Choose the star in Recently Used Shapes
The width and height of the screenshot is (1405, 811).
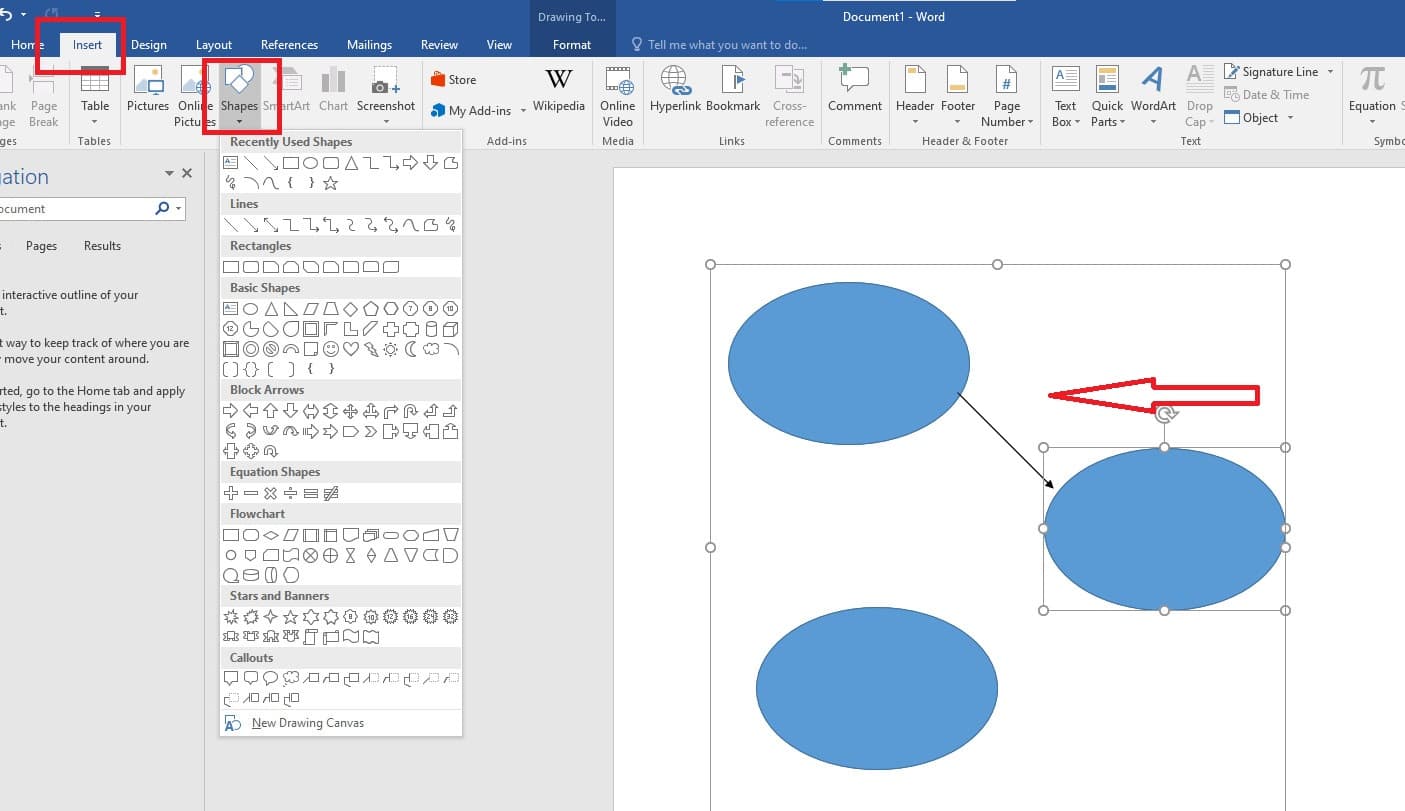330,183
